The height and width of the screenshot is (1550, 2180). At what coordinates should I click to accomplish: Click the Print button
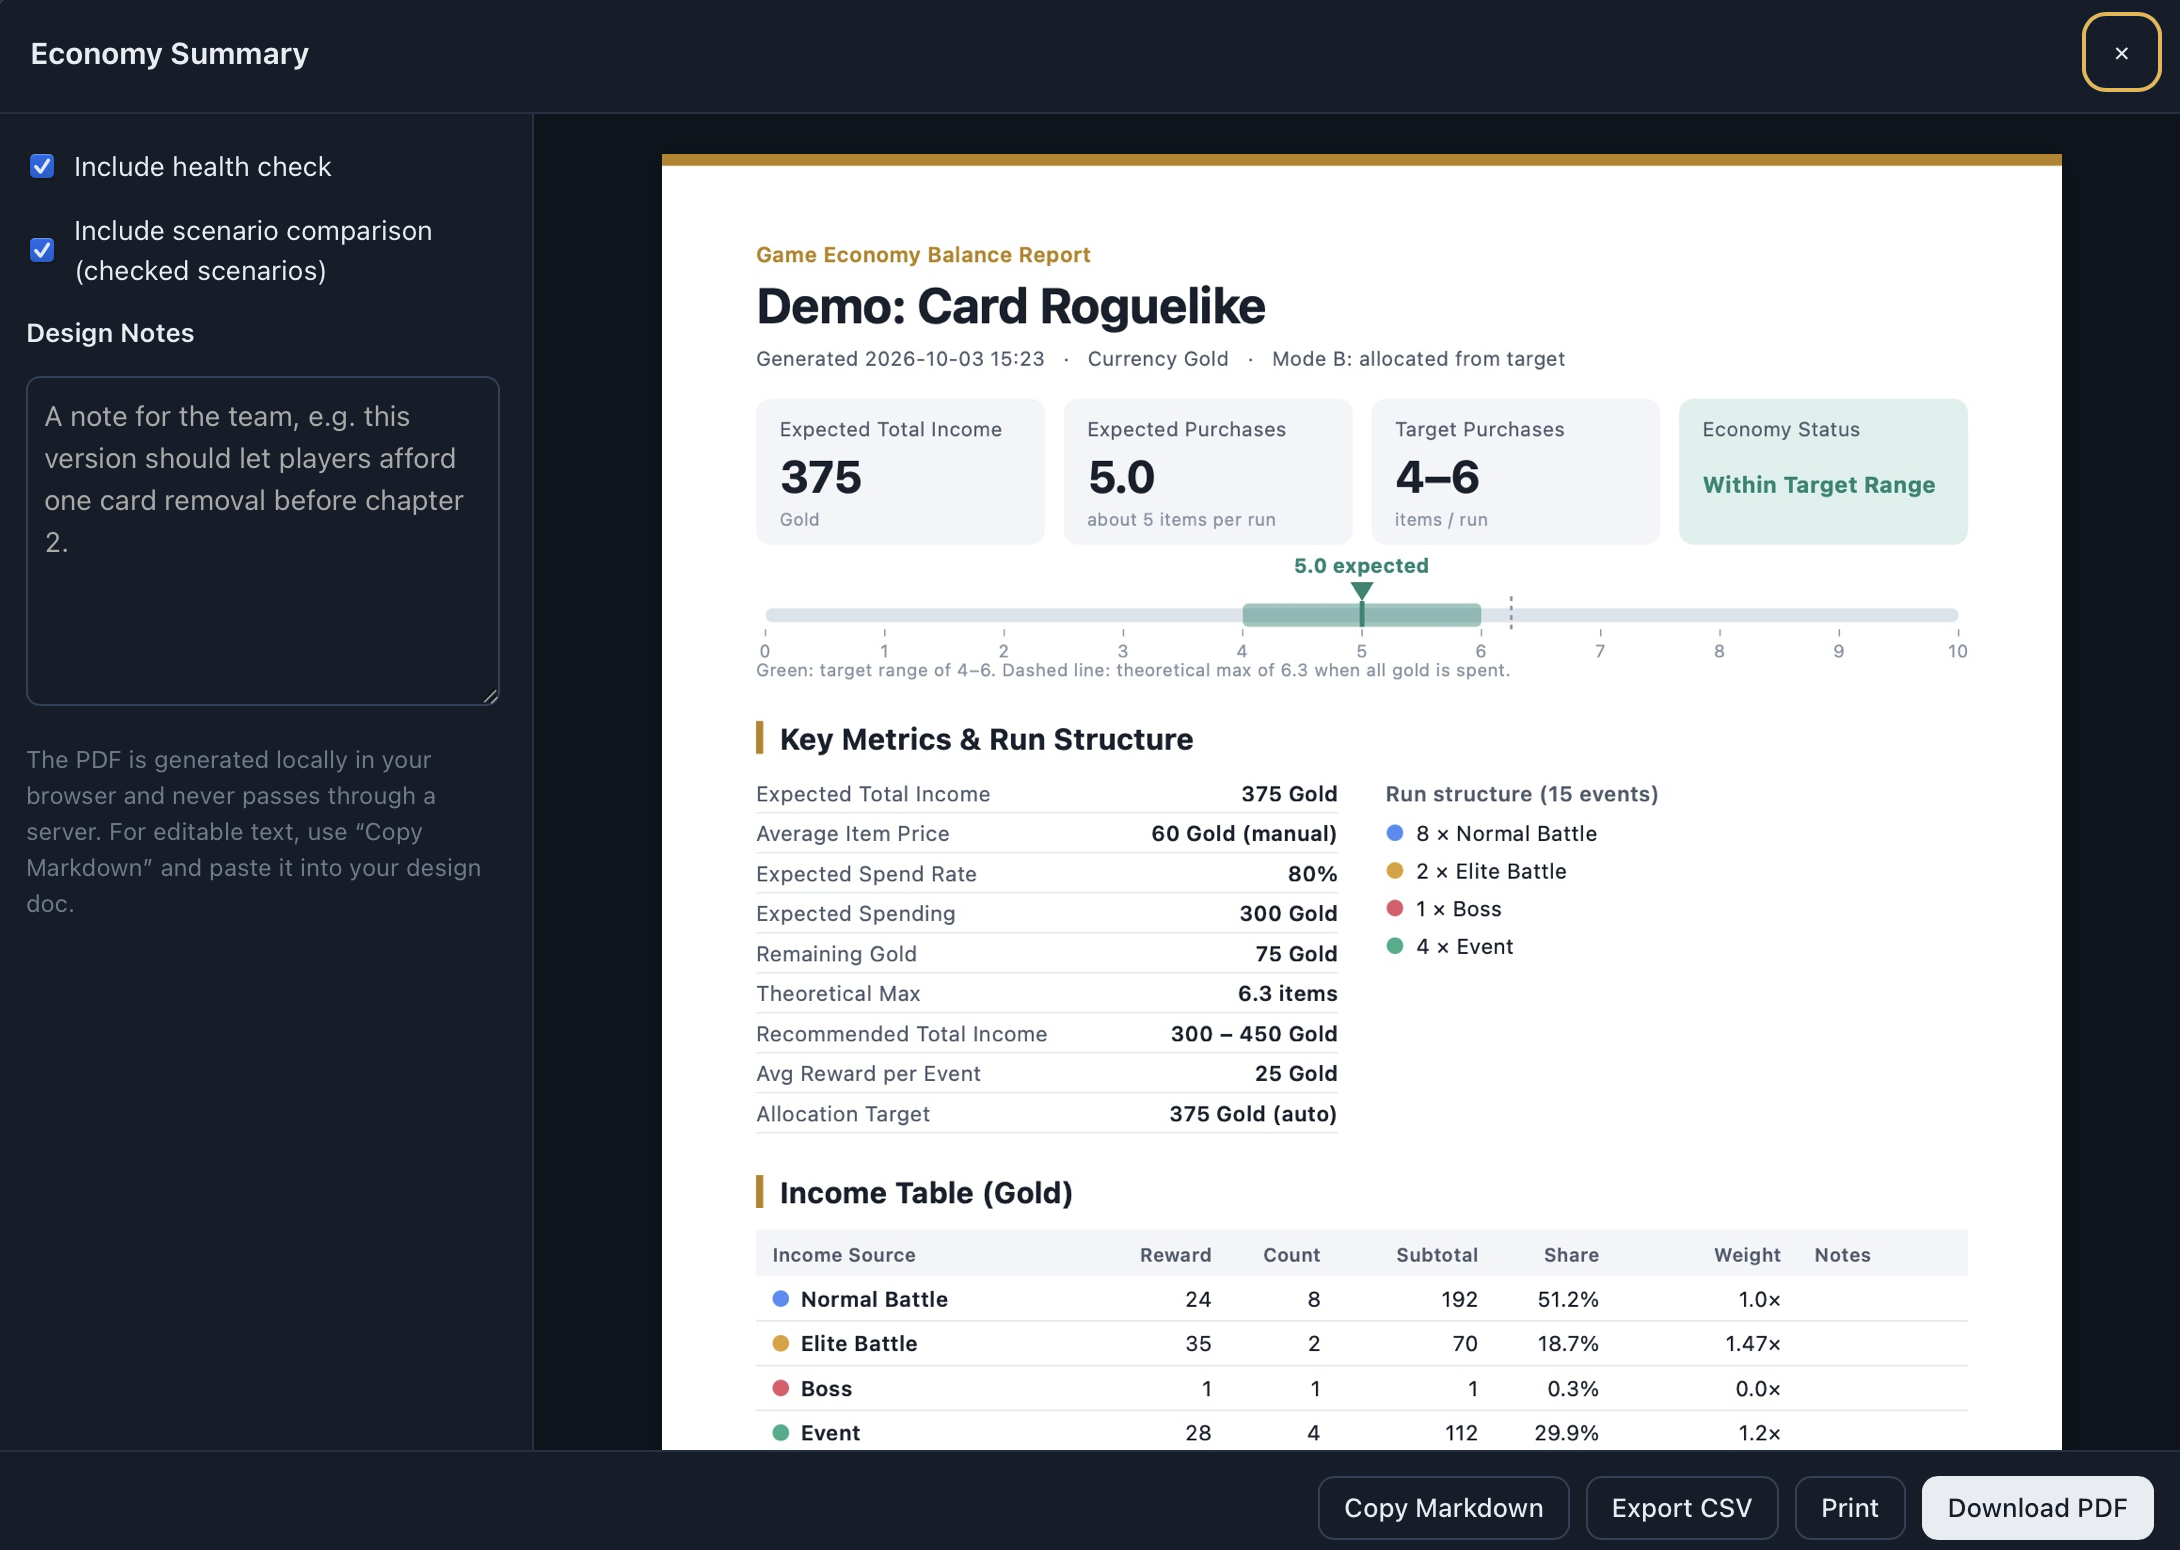click(x=1850, y=1508)
